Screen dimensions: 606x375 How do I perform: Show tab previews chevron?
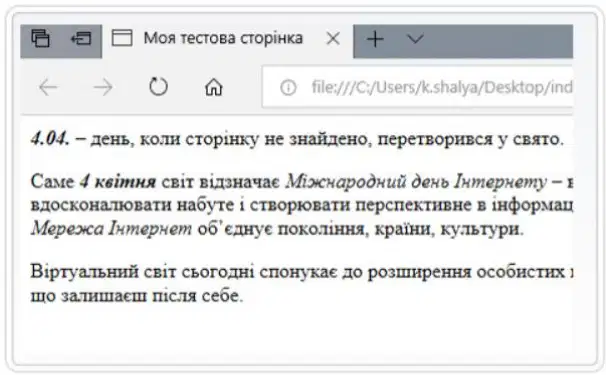(x=415, y=38)
